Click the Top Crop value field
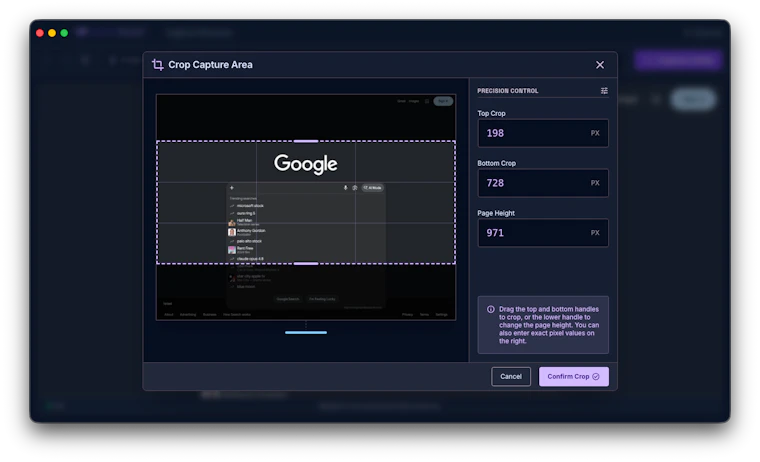The image size is (760, 462). pyautogui.click(x=543, y=133)
